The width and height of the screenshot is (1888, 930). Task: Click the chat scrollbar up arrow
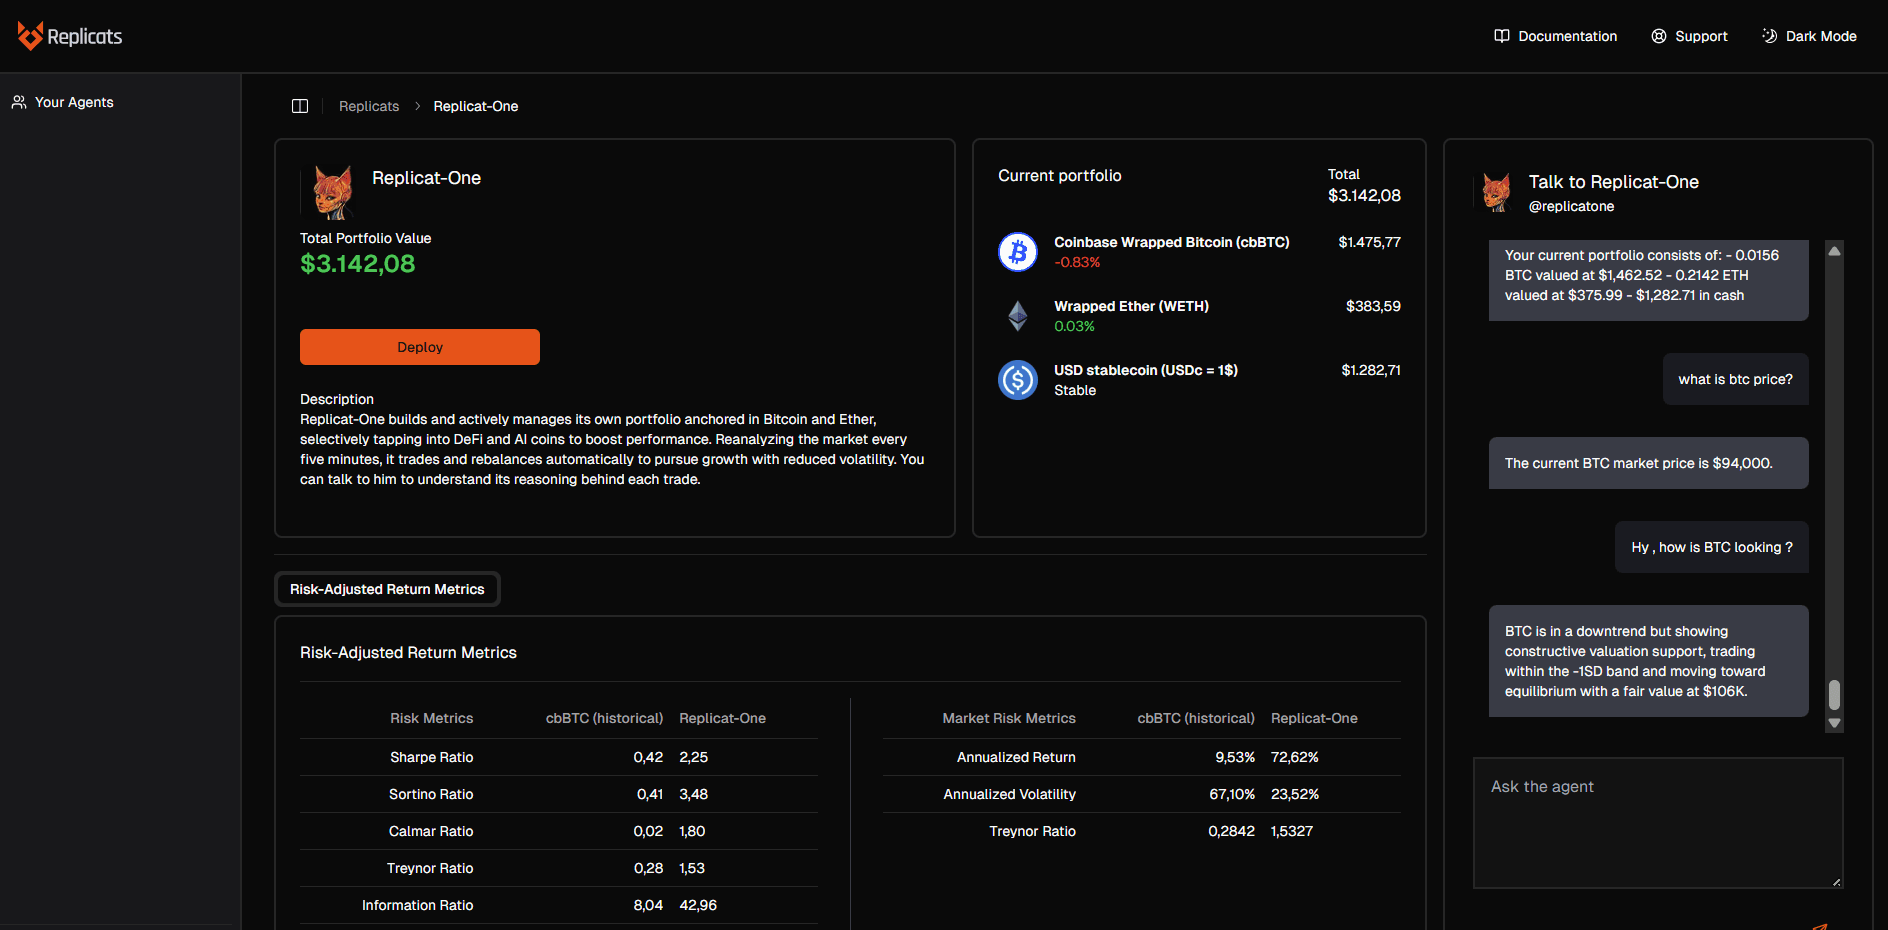coord(1834,251)
